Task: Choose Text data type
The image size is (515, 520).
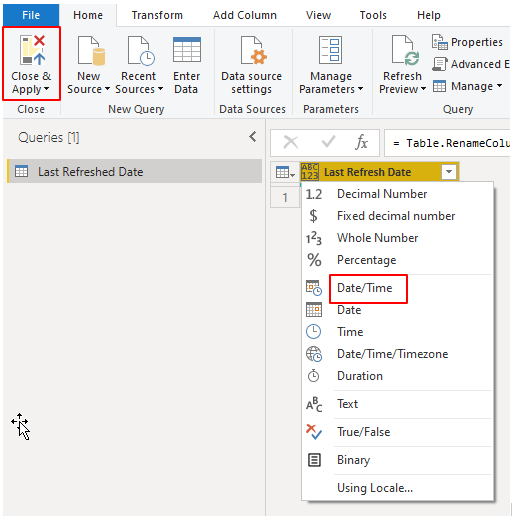Action: coord(397,404)
